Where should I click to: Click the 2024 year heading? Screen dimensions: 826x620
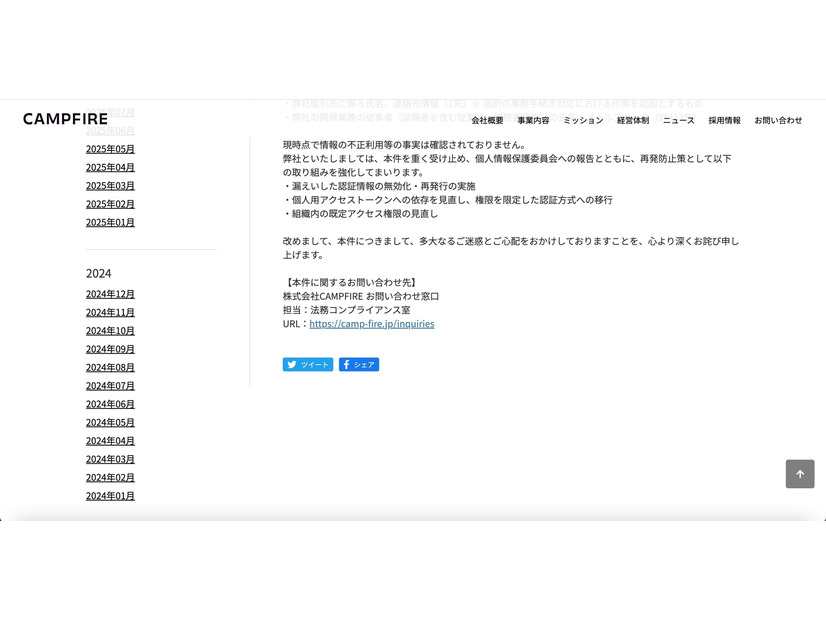click(x=99, y=273)
